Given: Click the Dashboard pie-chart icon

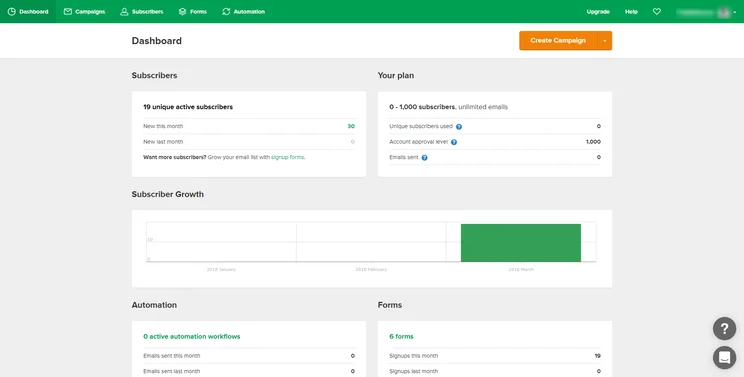Looking at the screenshot, I should point(12,11).
